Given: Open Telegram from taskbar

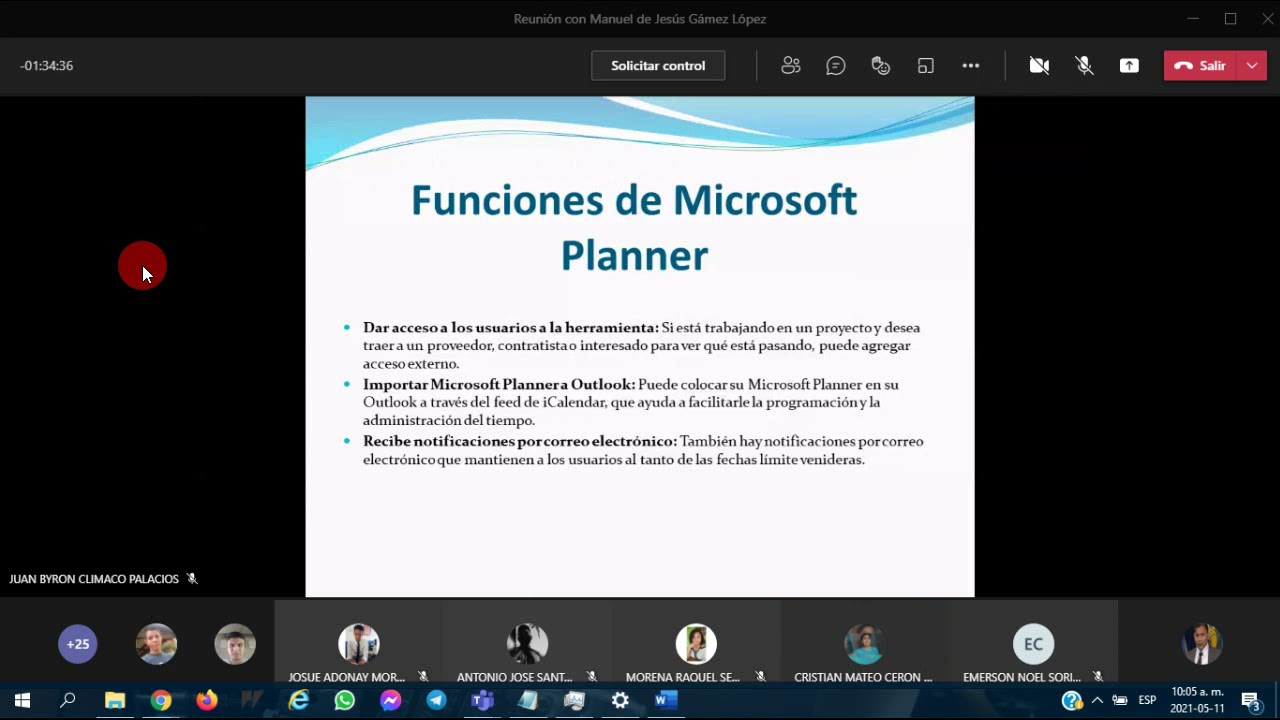Looking at the screenshot, I should click(x=437, y=701).
